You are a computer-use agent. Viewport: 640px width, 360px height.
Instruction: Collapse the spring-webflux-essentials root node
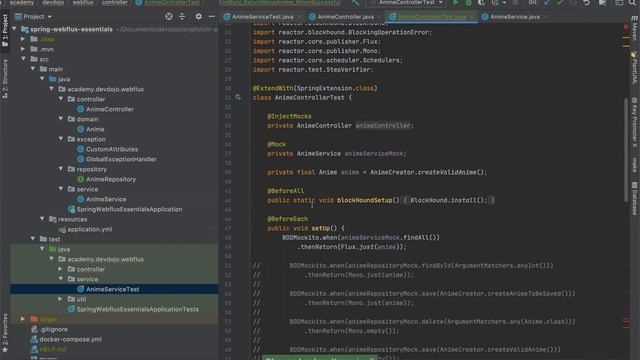pos(15,29)
